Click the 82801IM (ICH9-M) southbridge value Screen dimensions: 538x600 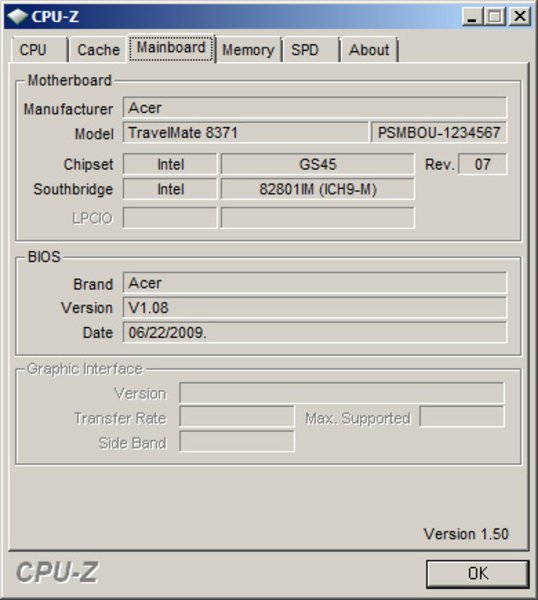tap(318, 189)
